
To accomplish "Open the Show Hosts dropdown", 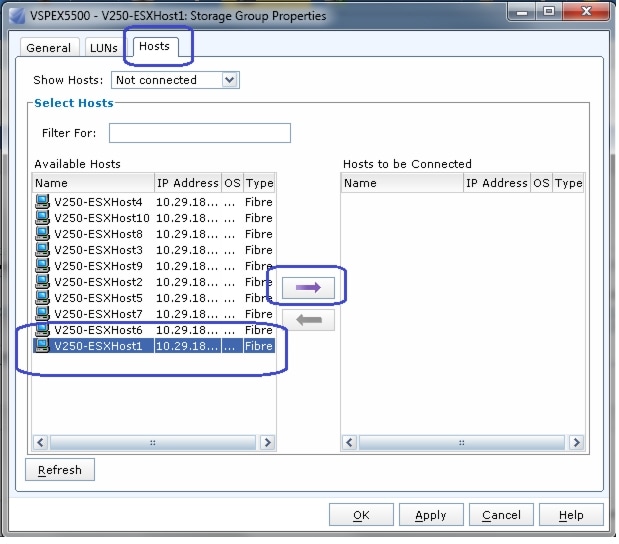I will tap(230, 80).
